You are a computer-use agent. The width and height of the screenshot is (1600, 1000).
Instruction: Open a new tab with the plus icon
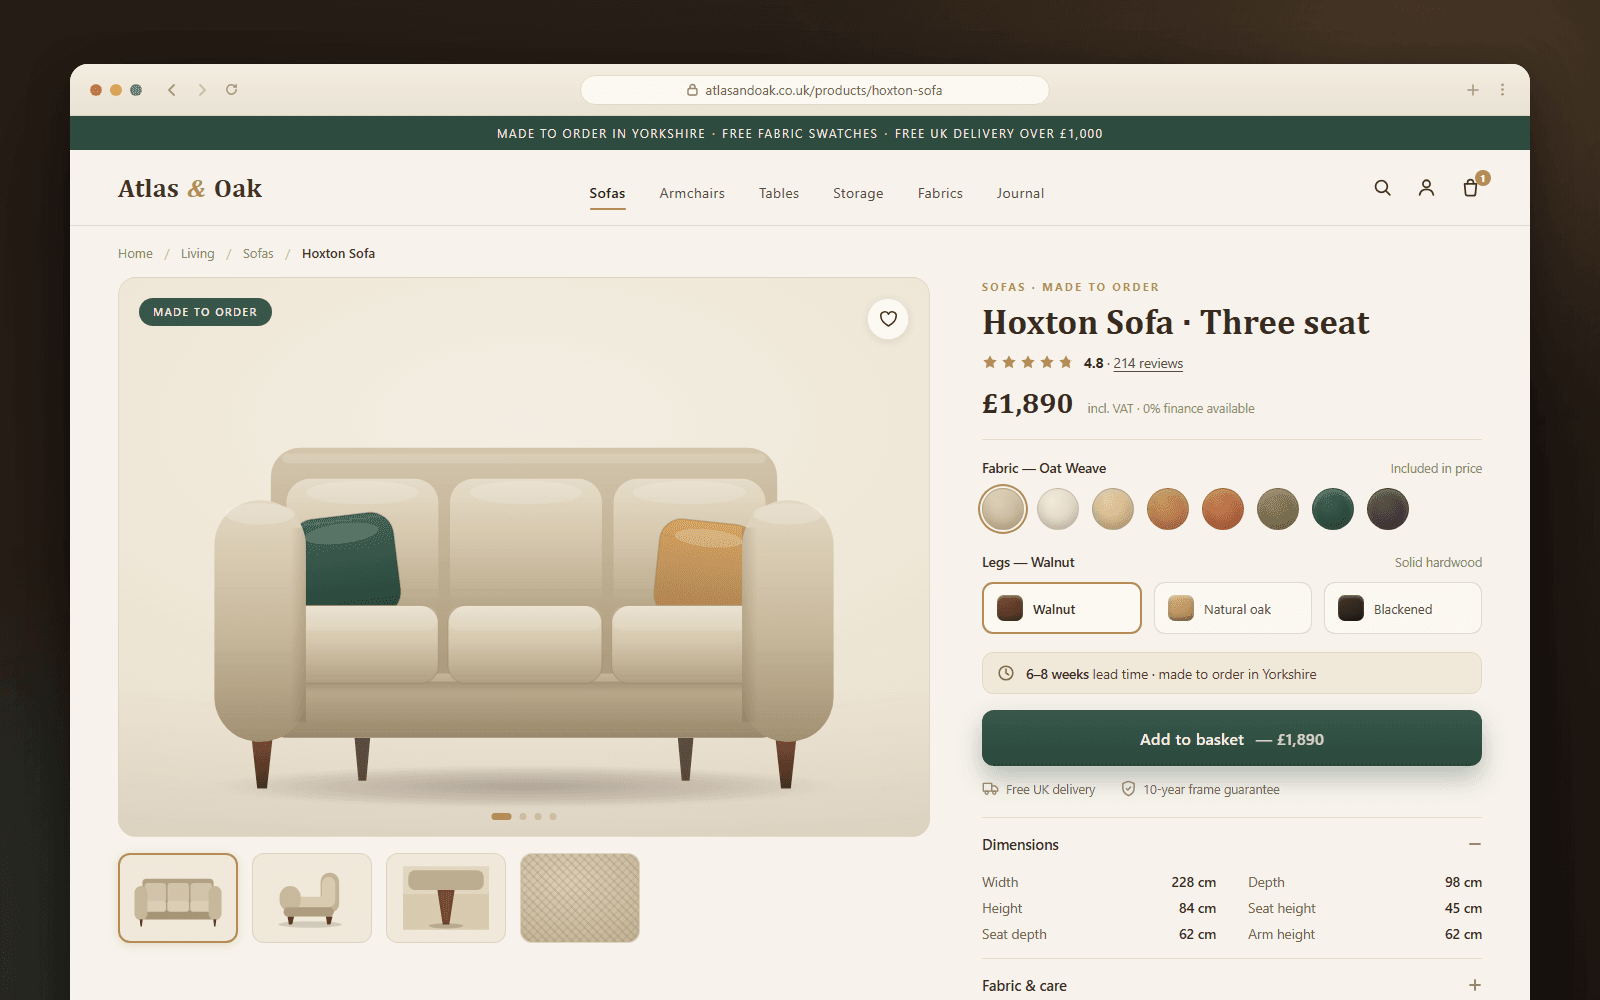pos(1473,90)
